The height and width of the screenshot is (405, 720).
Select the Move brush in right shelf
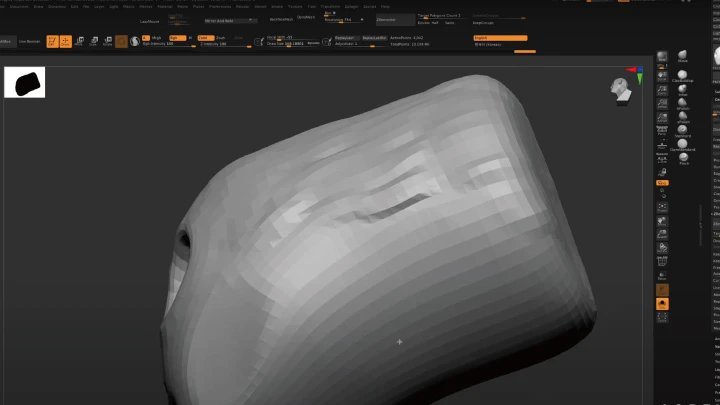[x=682, y=56]
